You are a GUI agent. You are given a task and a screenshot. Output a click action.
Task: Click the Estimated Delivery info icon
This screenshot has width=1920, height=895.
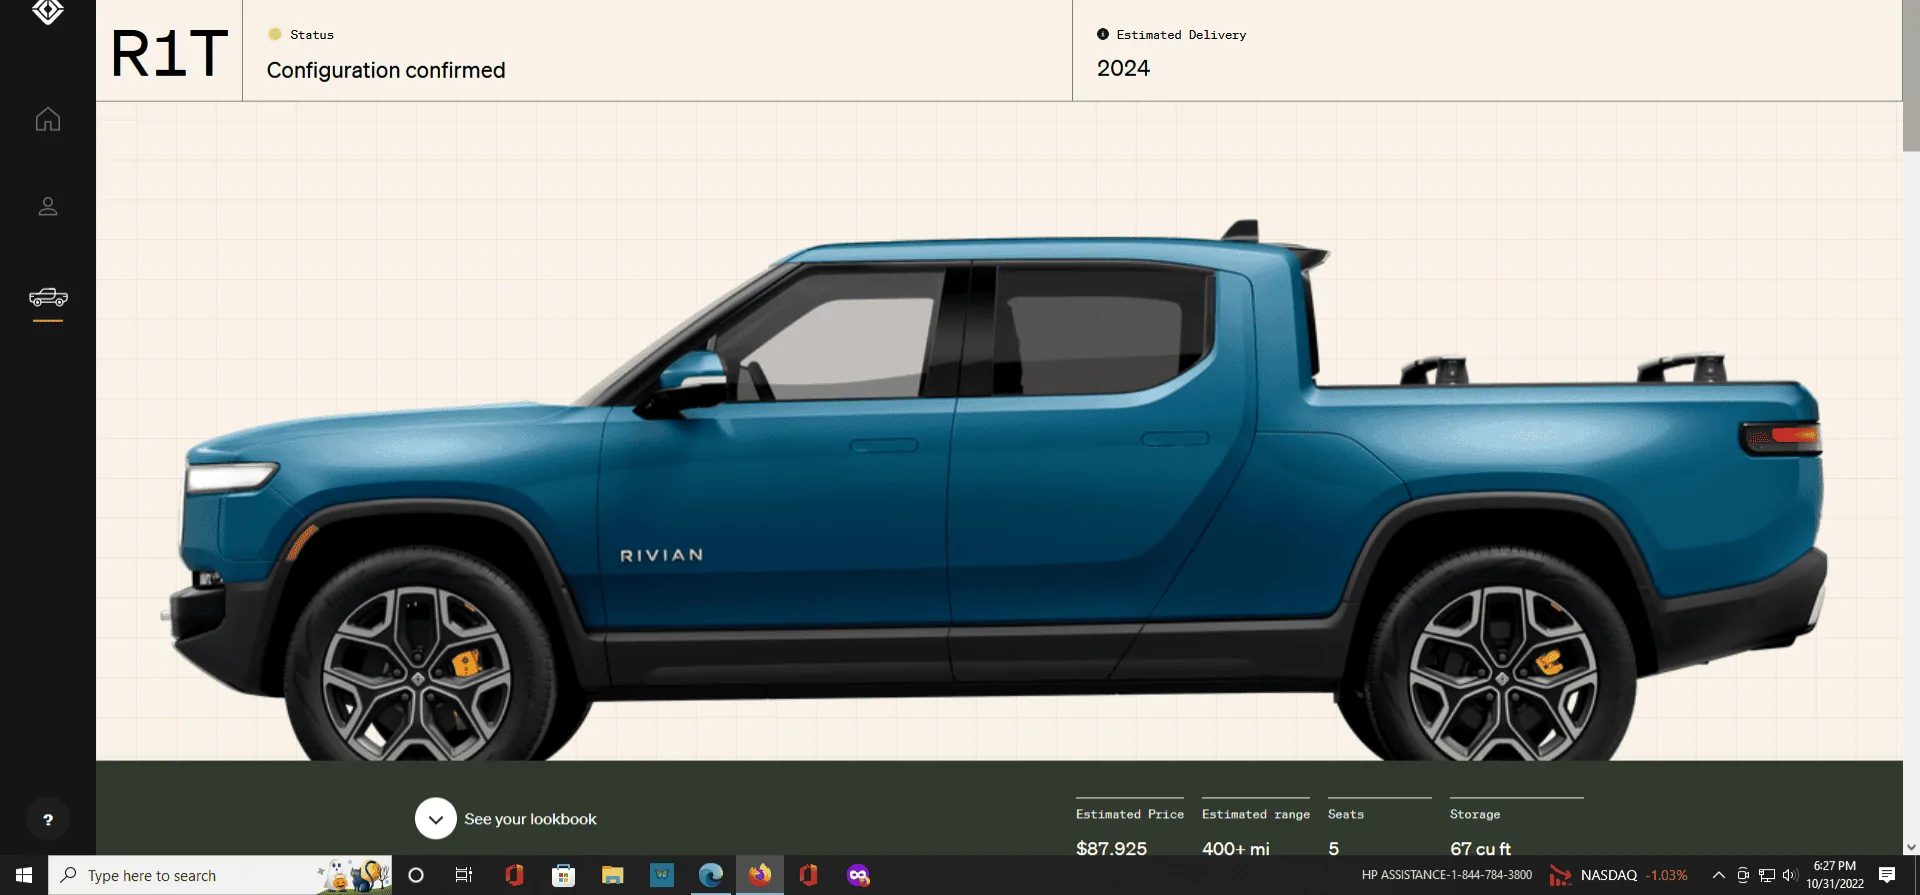click(x=1103, y=34)
